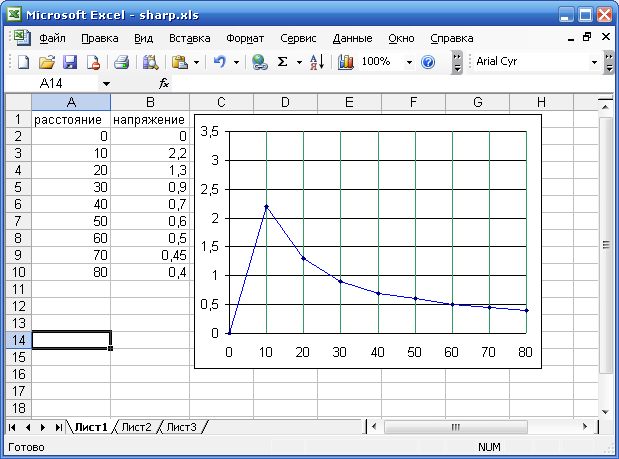Open the Данные menu
The image size is (619, 459).
point(352,38)
